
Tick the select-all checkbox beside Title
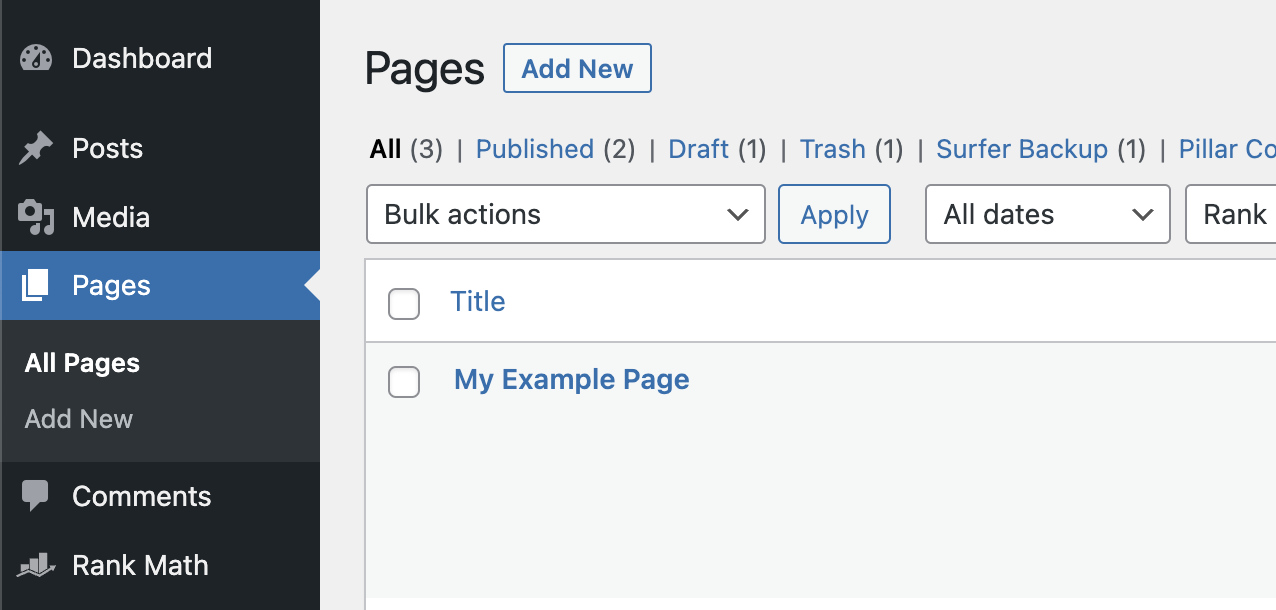[x=404, y=303]
